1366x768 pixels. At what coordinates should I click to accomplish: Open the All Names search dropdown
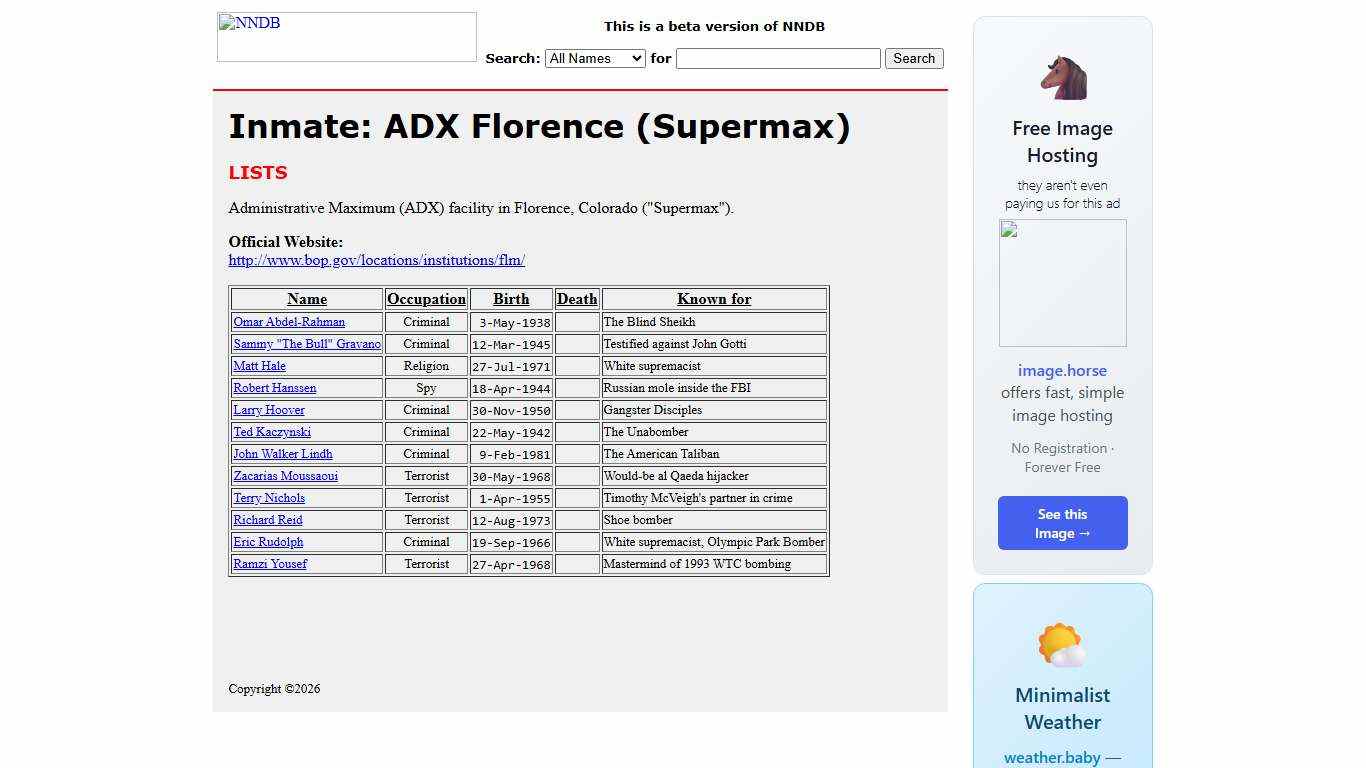595,58
